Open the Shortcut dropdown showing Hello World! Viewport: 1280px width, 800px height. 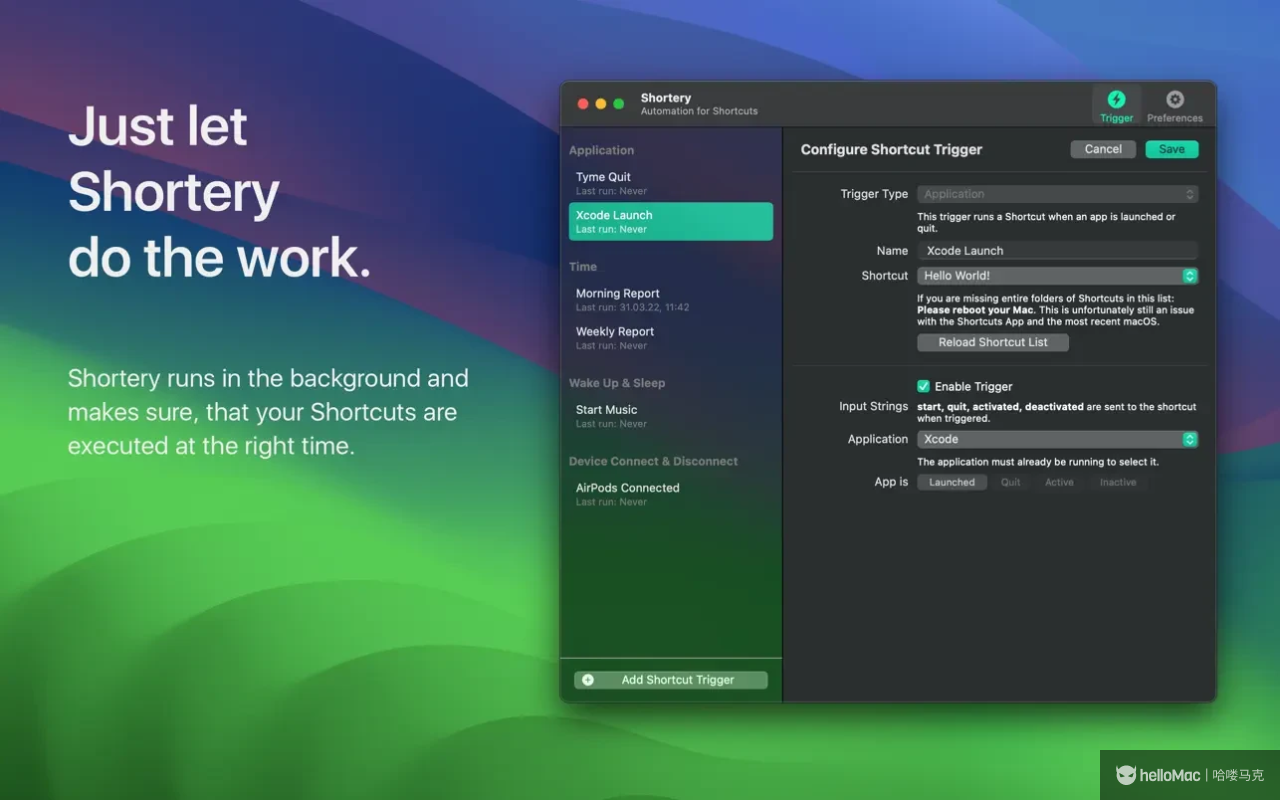tap(1058, 276)
